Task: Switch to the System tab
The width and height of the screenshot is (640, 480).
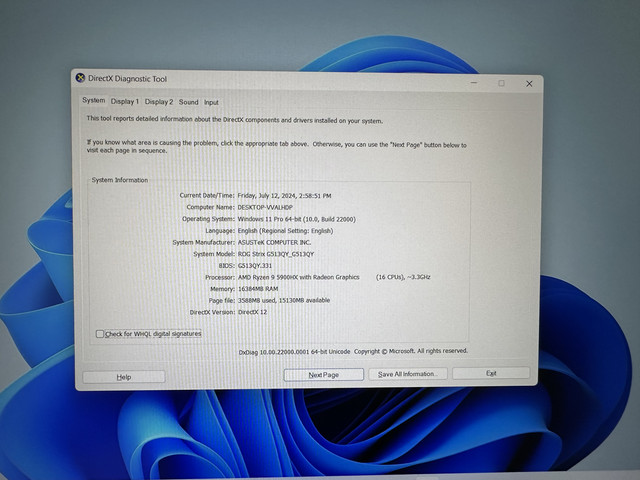Action: [x=93, y=100]
